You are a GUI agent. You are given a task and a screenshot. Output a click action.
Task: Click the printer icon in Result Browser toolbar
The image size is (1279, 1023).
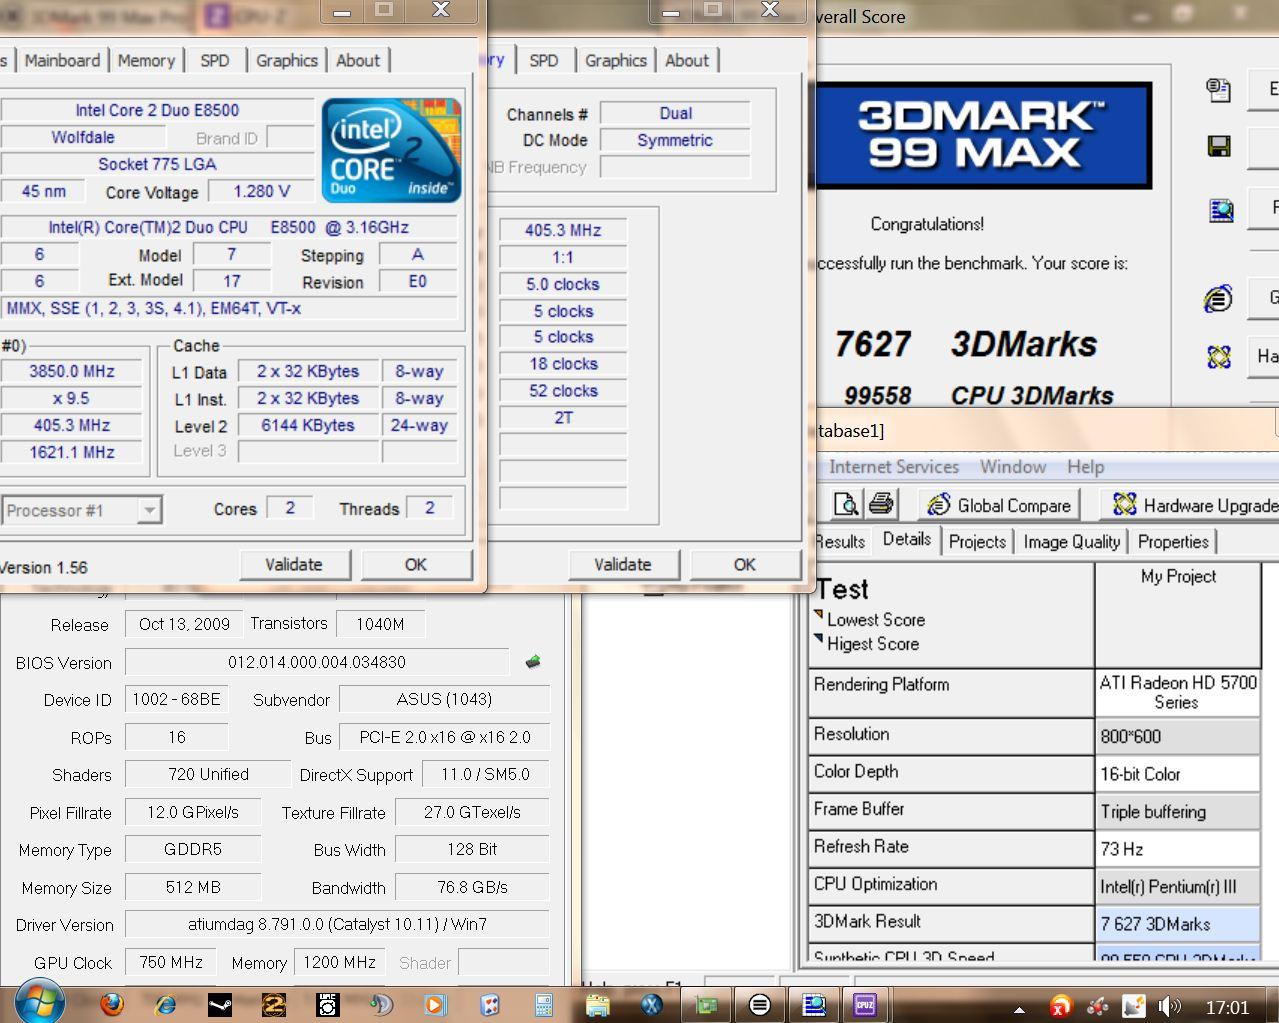[881, 504]
